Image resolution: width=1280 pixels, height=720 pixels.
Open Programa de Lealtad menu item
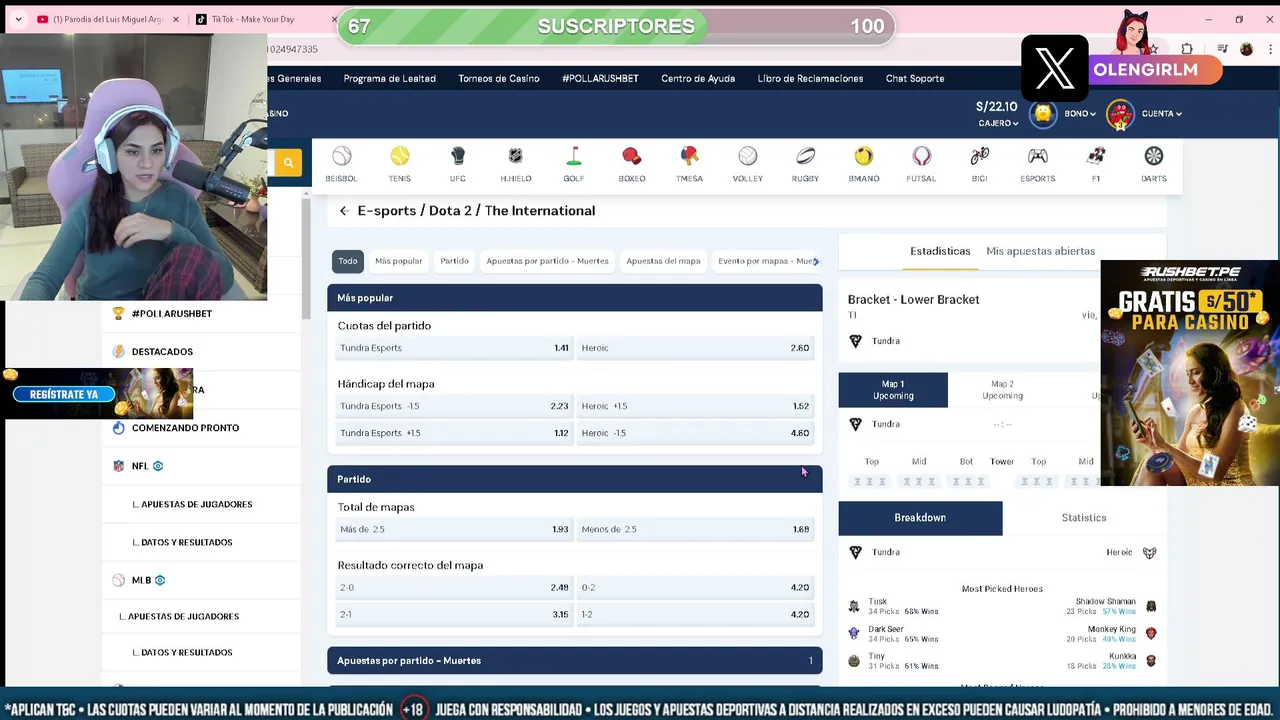click(x=389, y=79)
